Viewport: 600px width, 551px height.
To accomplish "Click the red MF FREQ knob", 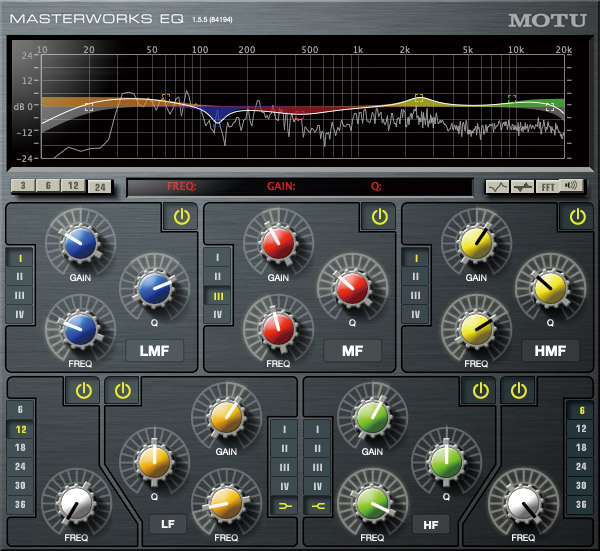I will tap(279, 329).
